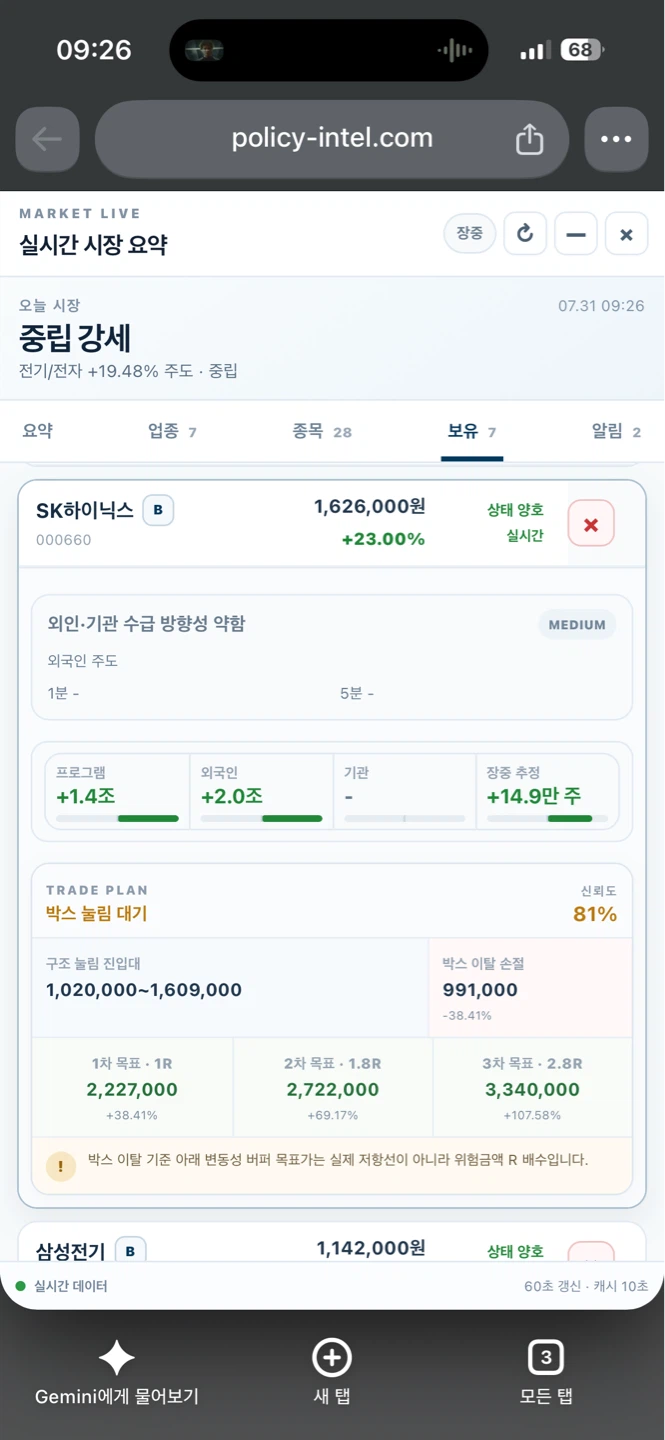Tap the 1차 목표 2,227,000 target cell
Screen dimensions: 665x1440
coord(132,1088)
